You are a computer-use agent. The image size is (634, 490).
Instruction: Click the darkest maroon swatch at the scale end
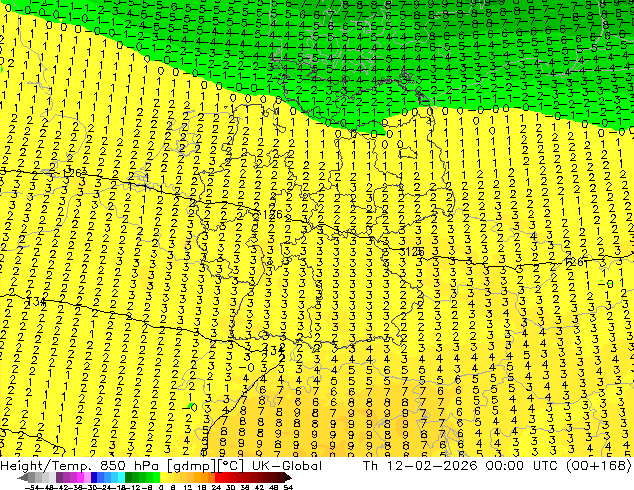[x=281, y=477]
